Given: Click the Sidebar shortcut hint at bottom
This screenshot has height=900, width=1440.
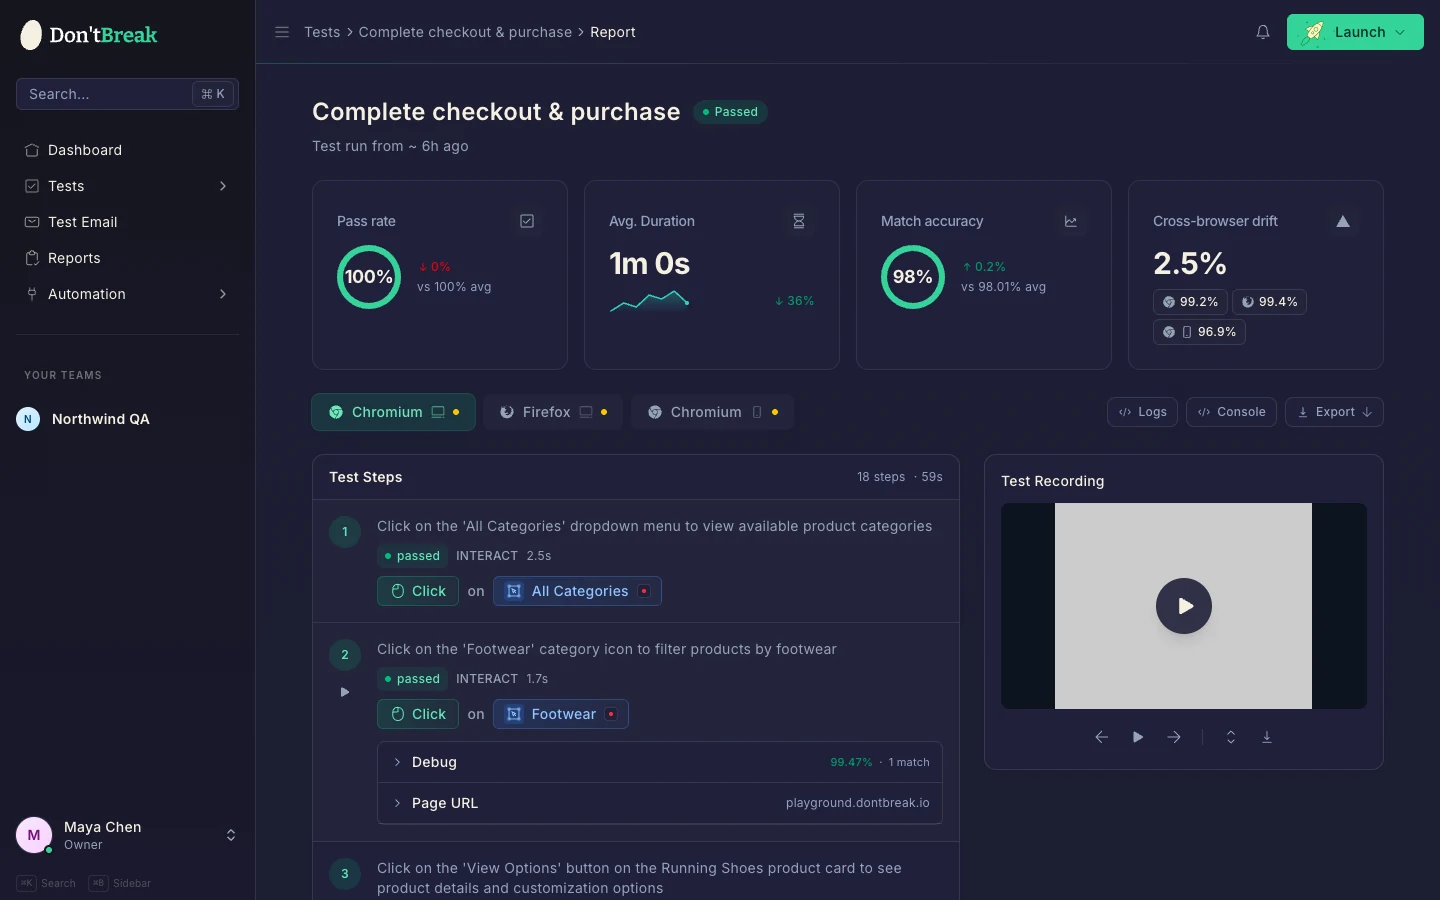Looking at the screenshot, I should 120,883.
